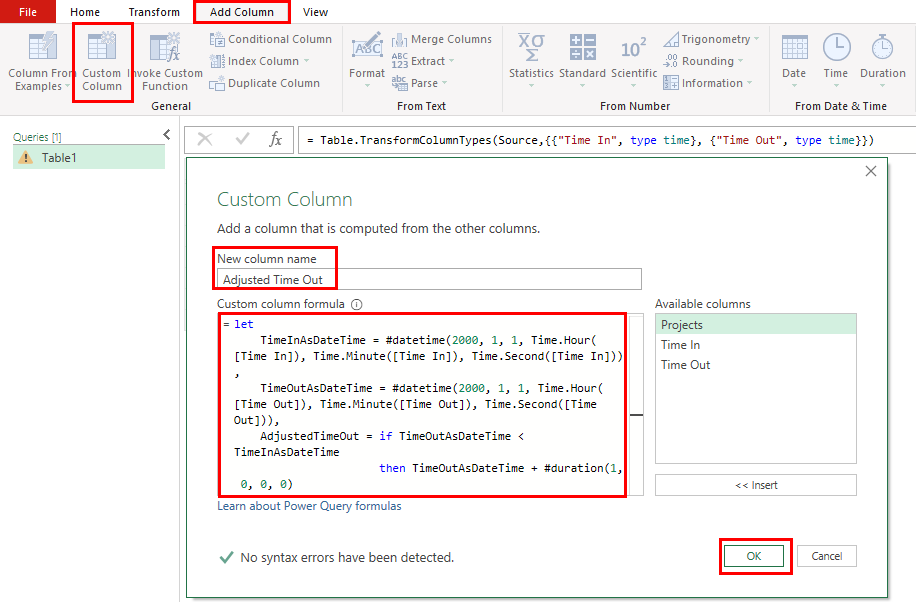Click the Column From Examples icon
This screenshot has width=916, height=602.
(43, 47)
